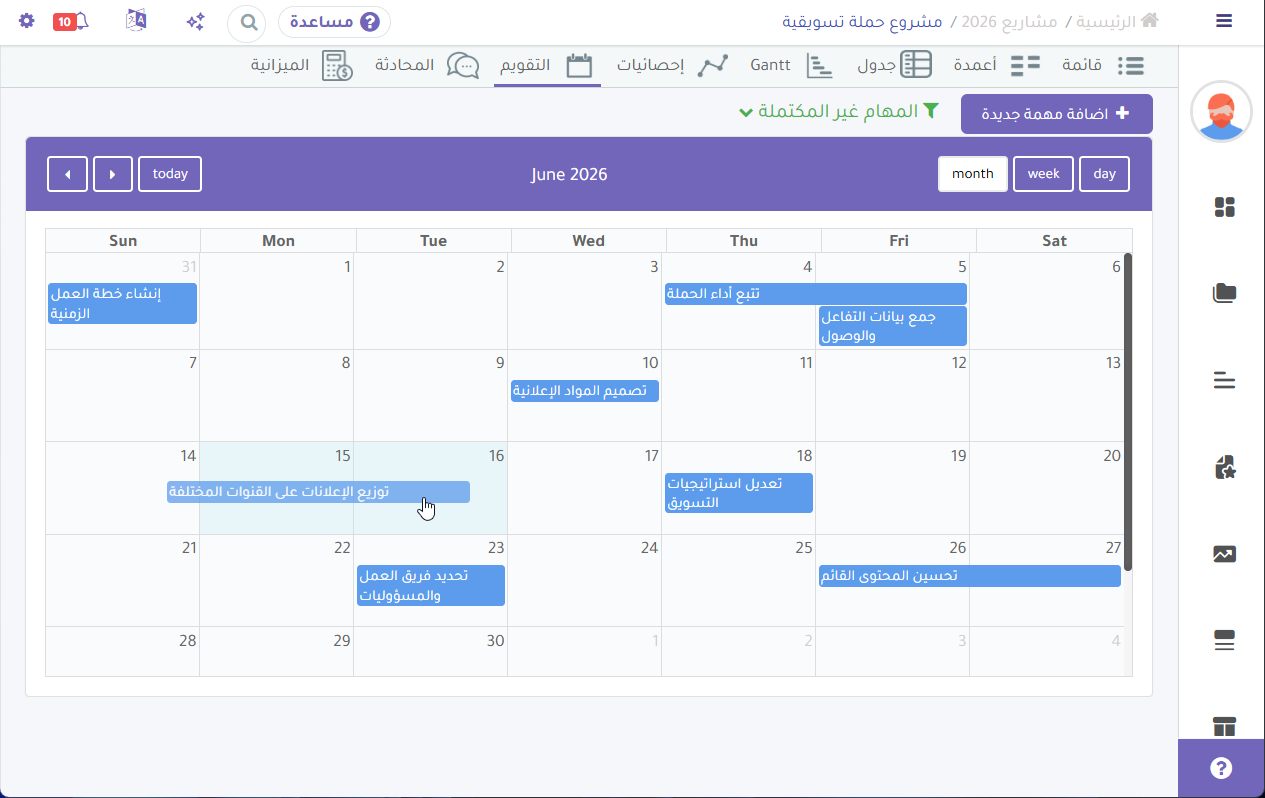Open event تحسين المحتوى القائم
The width and height of the screenshot is (1265, 798).
(970, 576)
